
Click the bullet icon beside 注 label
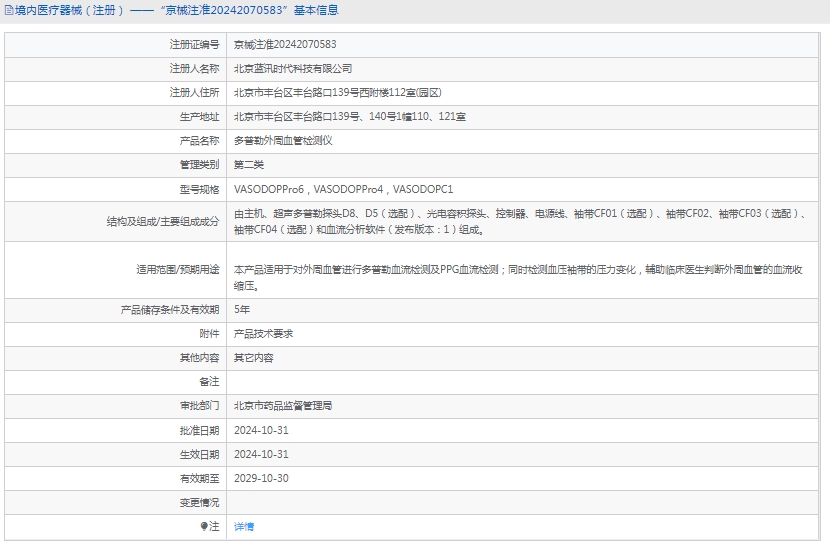tap(204, 526)
